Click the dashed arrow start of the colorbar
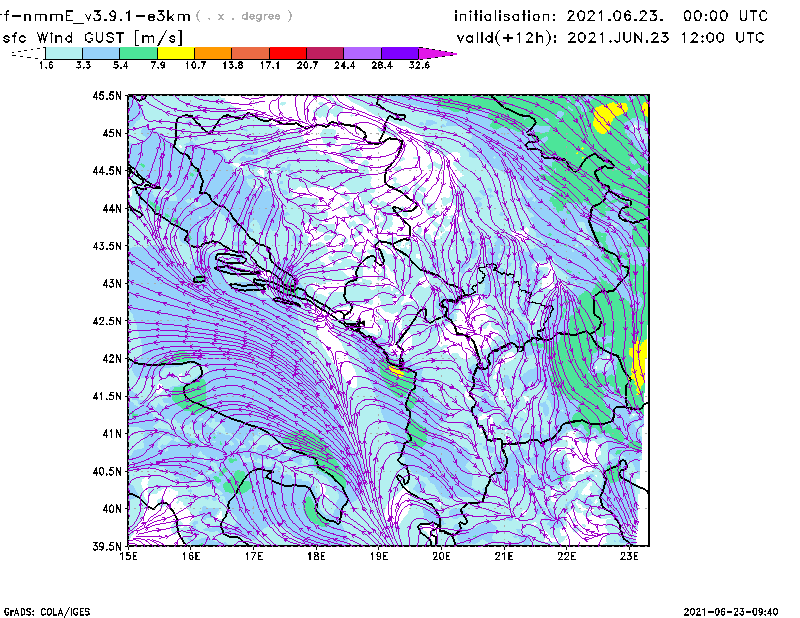 (x=28, y=53)
